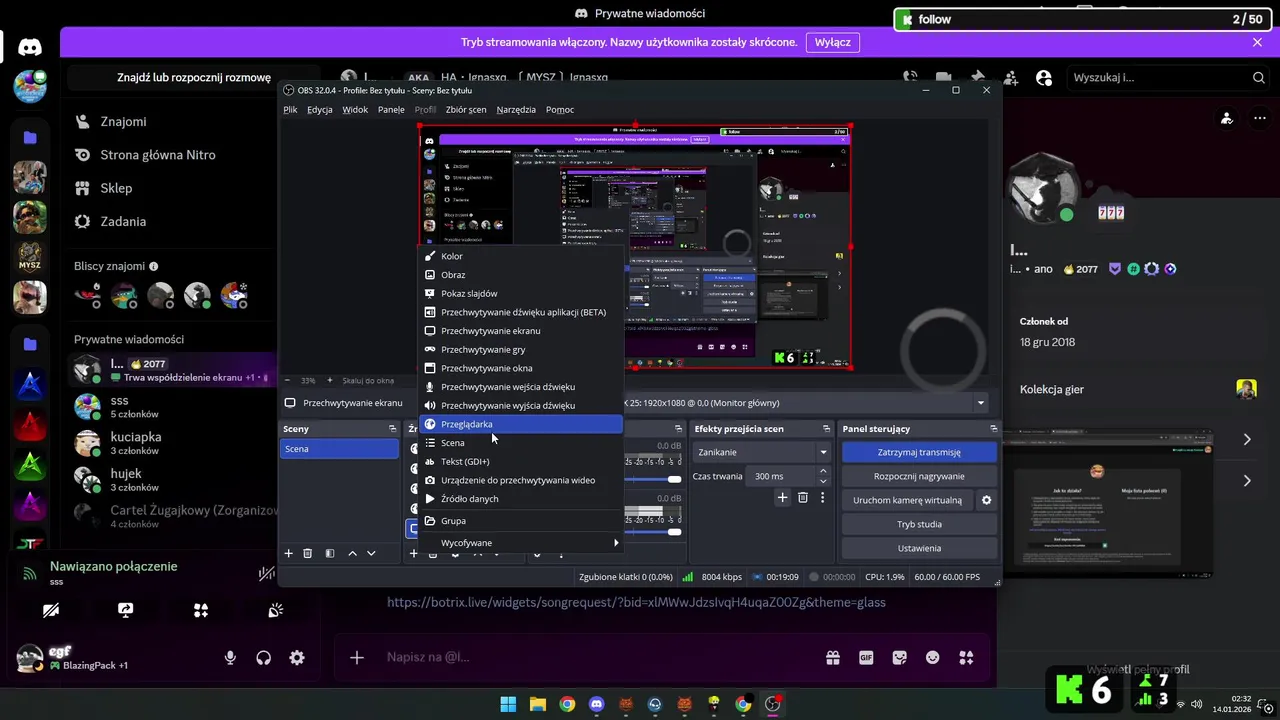Delete transition with trash icon
Screen dimensions: 1280x720
803,497
